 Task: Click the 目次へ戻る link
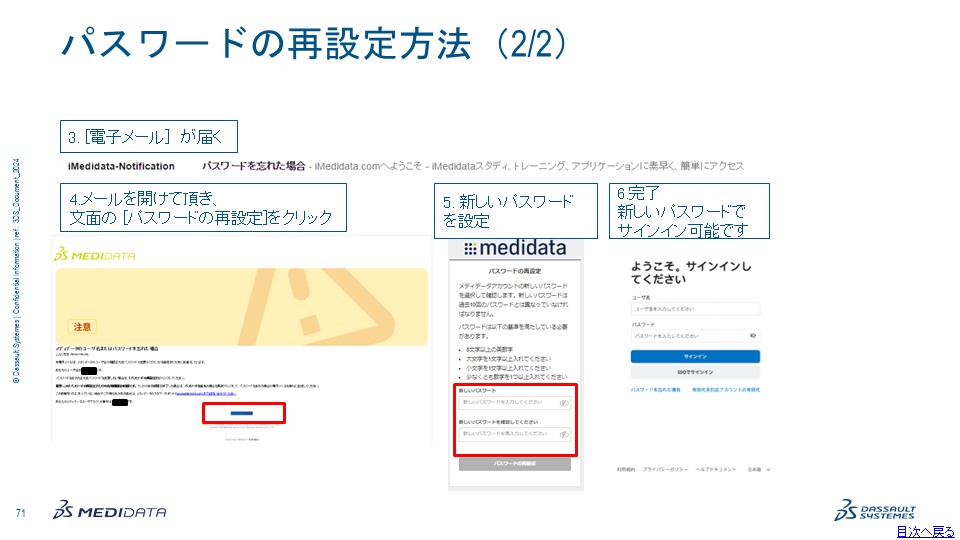coord(925,531)
